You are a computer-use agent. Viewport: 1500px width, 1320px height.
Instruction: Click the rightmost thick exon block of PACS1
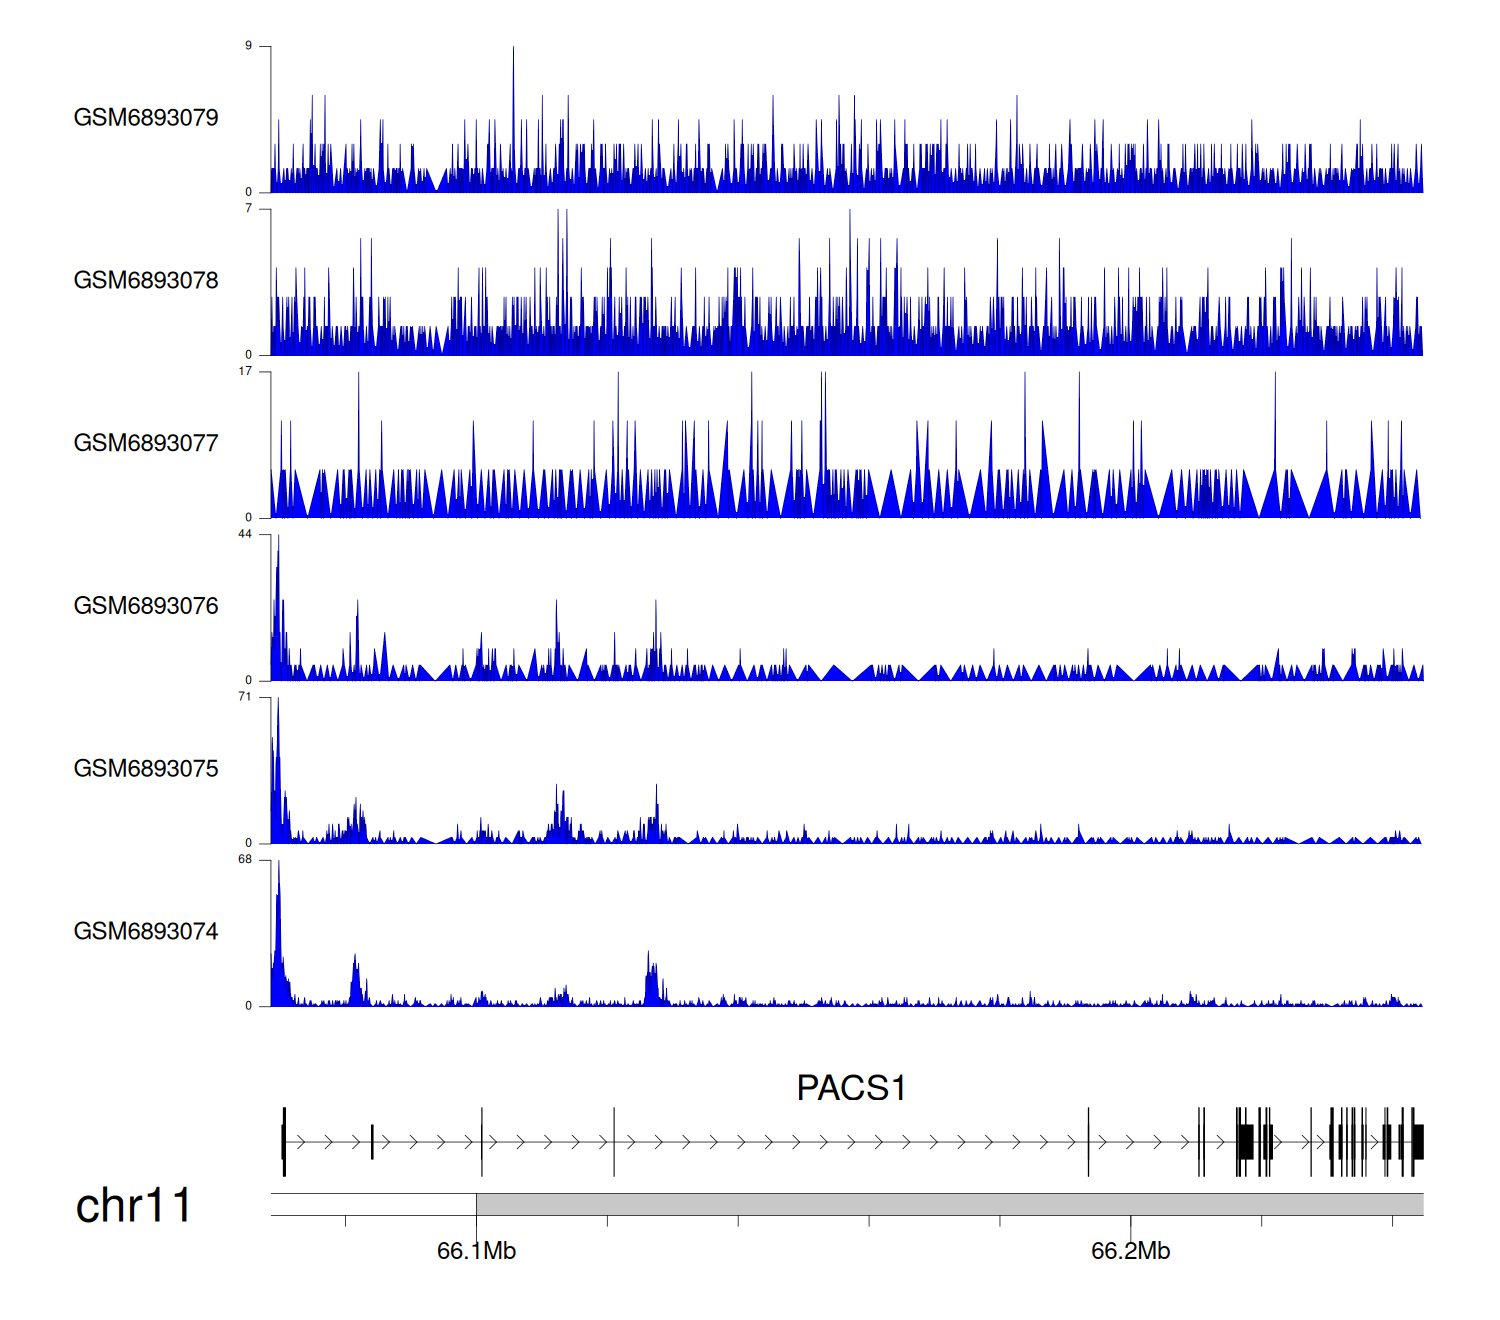(x=1418, y=1141)
